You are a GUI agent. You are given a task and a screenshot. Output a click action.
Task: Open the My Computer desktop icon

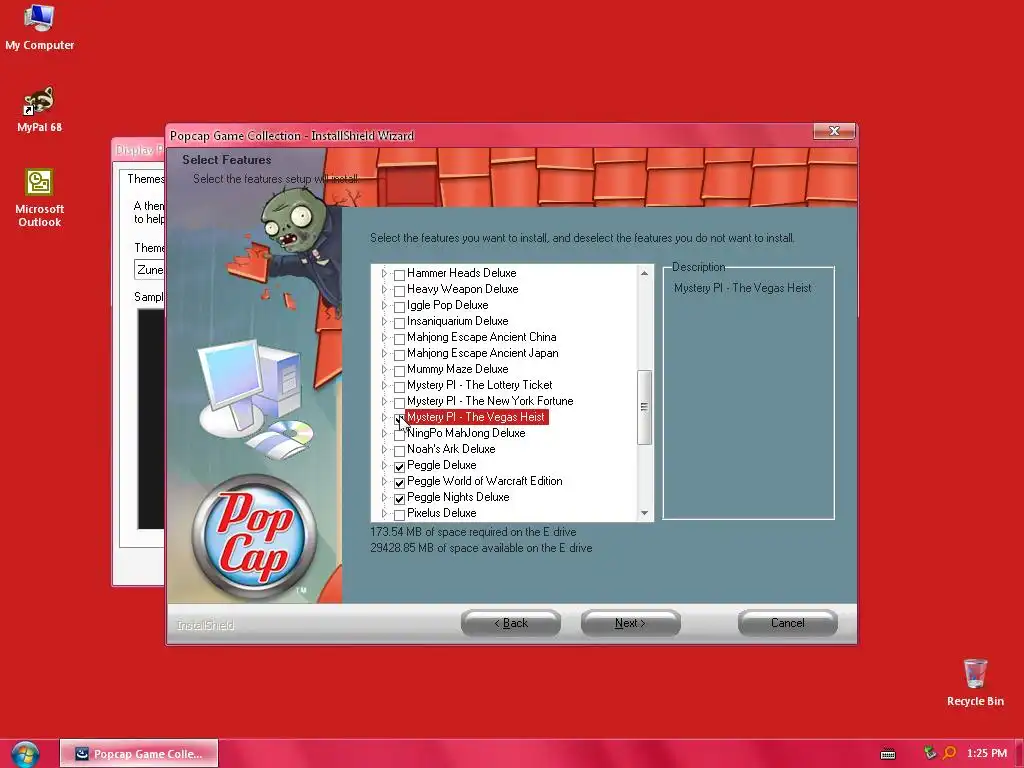(39, 27)
